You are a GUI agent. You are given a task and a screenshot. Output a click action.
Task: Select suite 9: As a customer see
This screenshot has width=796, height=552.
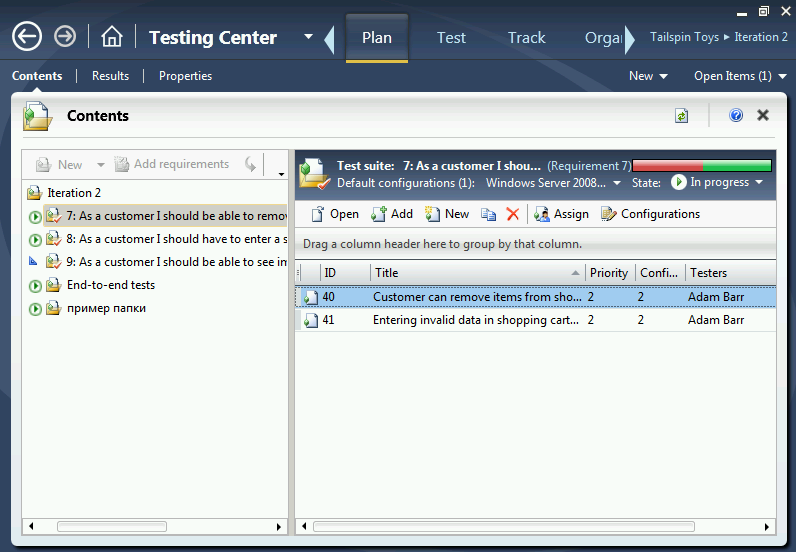coord(176,262)
